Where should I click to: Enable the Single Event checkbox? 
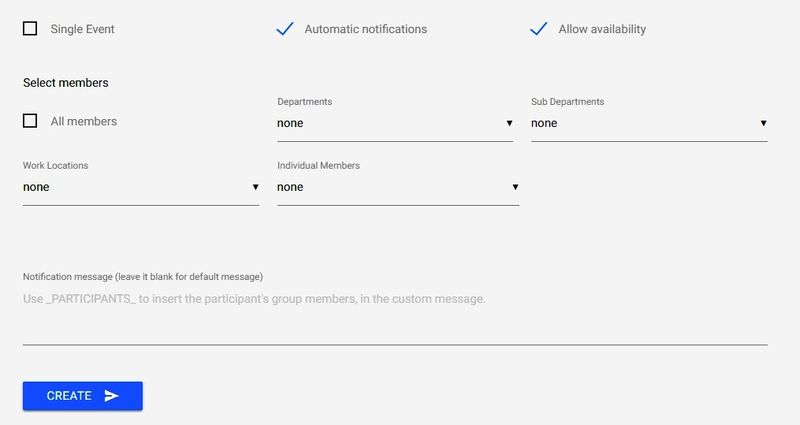pyautogui.click(x=30, y=29)
